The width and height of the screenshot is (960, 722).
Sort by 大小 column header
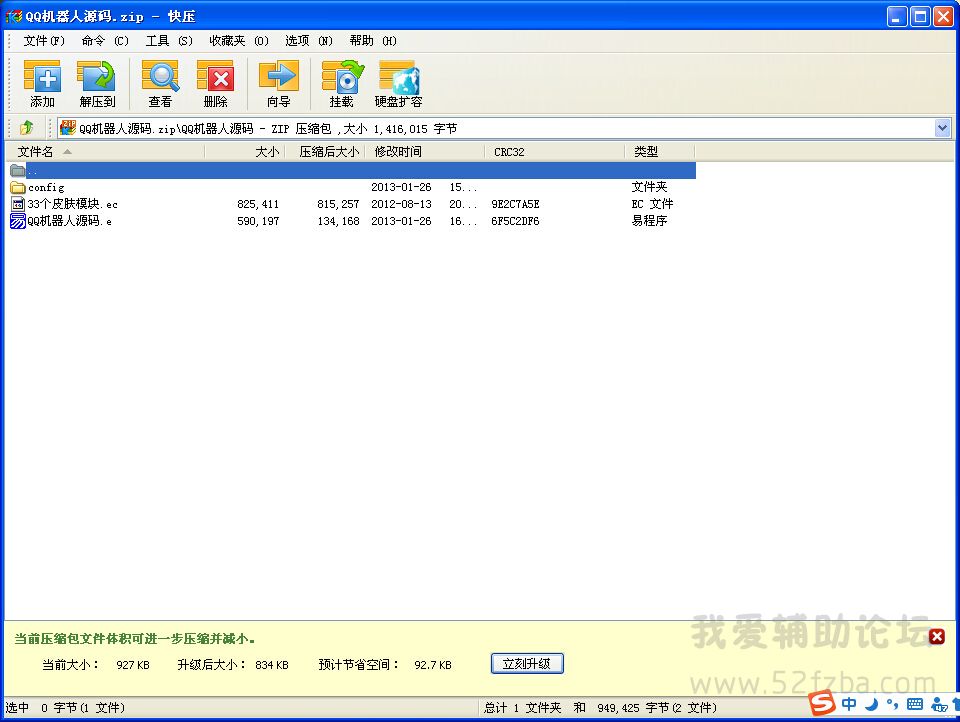(x=245, y=151)
